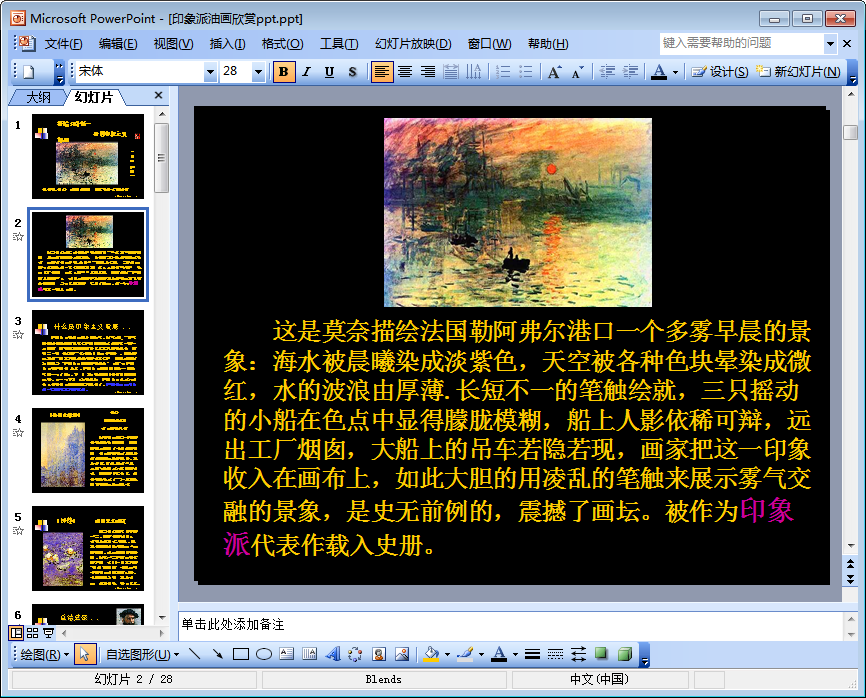Apply font color from formatting toolbar
The height and width of the screenshot is (698, 866).
point(659,72)
